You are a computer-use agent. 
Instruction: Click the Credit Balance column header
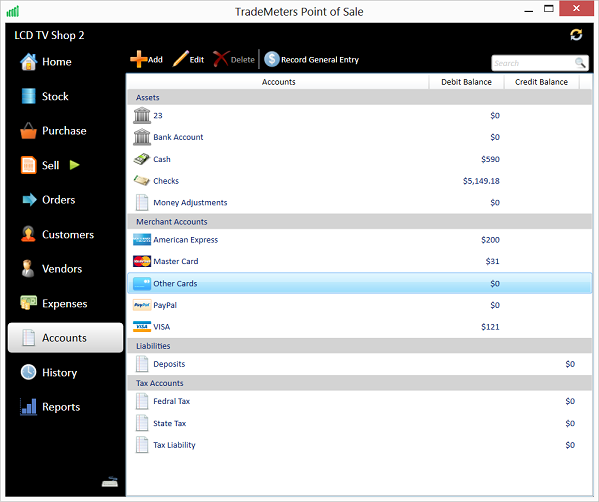(541, 82)
